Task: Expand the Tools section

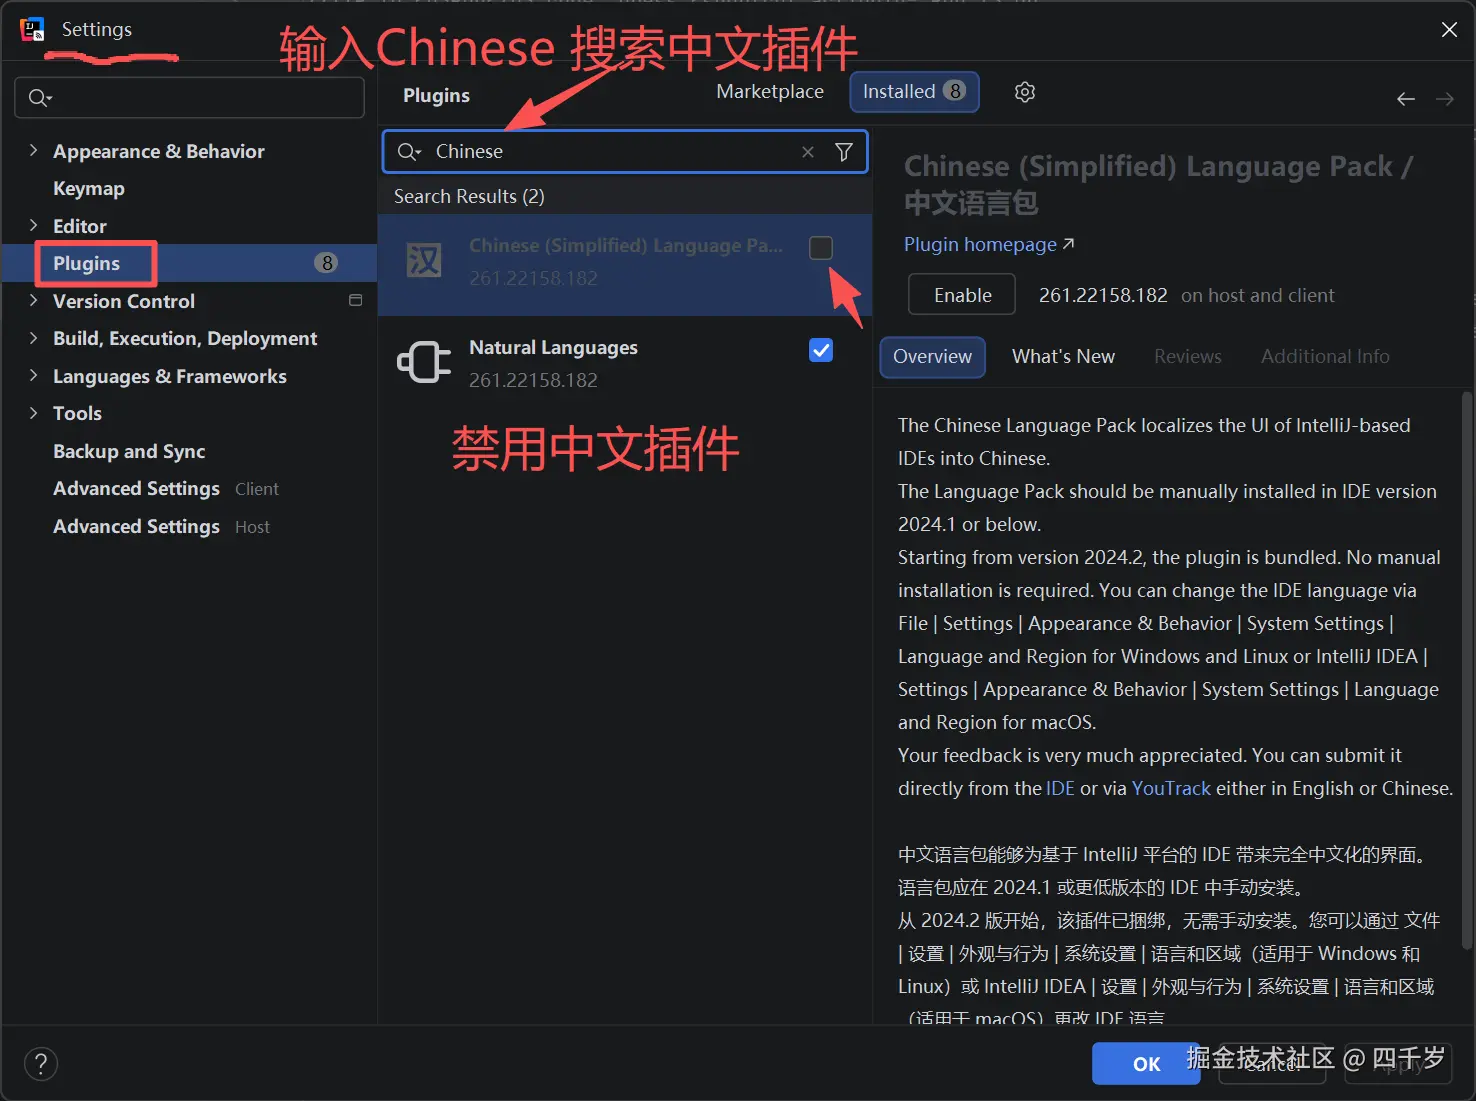Action: point(33,412)
